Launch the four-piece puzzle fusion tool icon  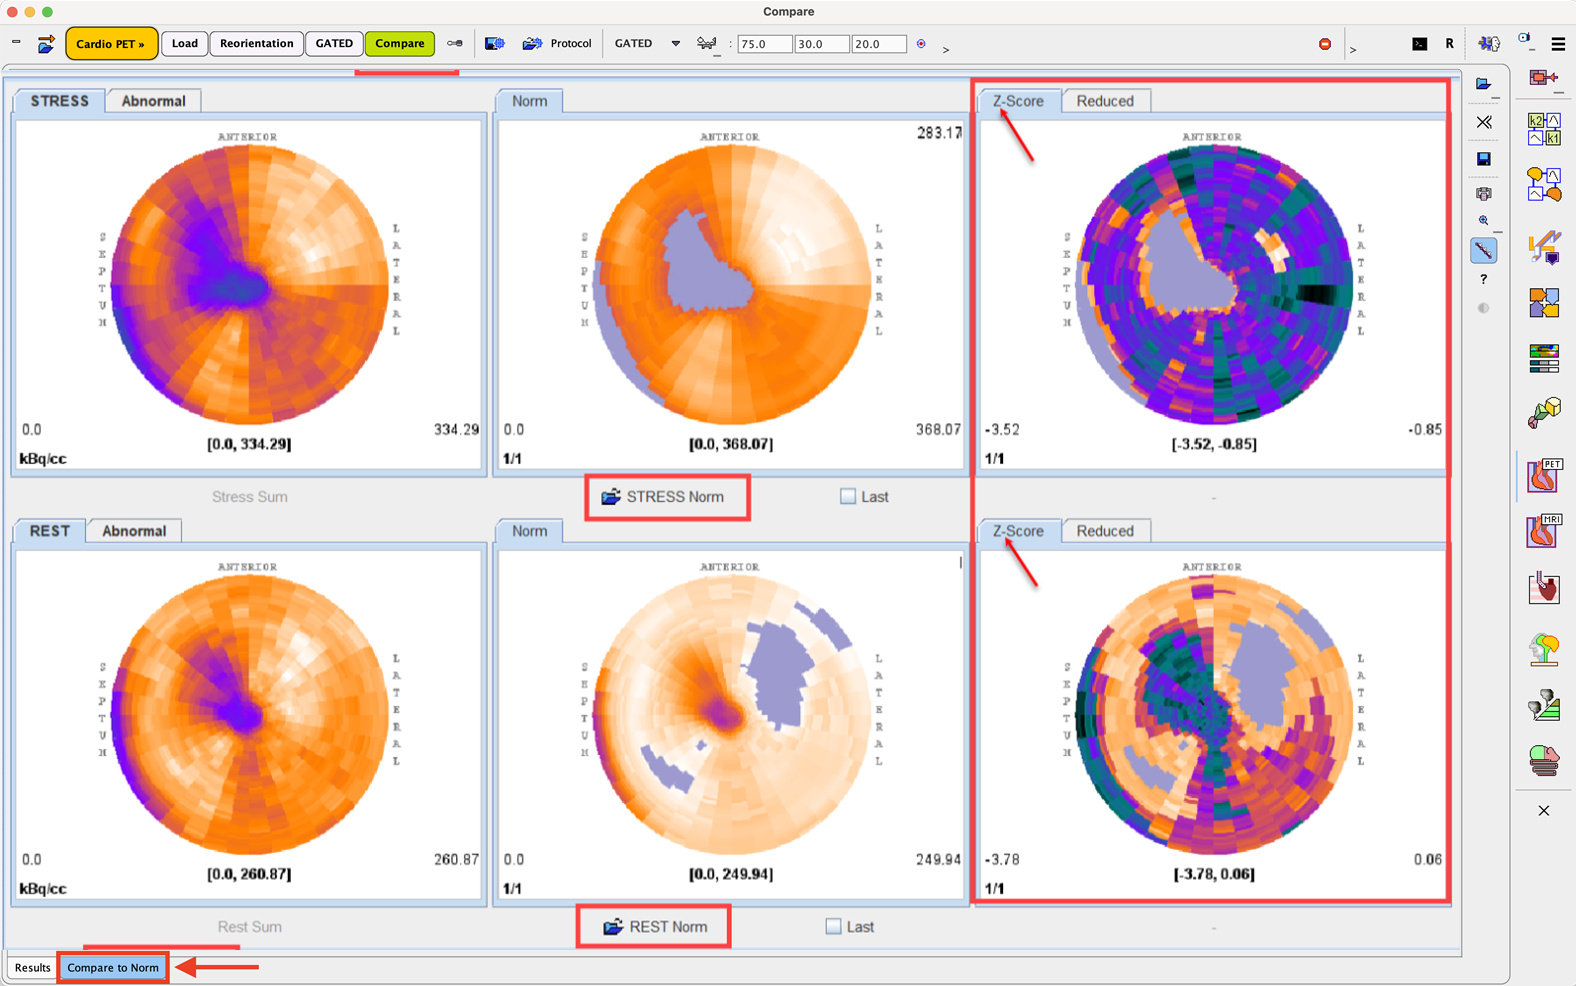click(1544, 302)
